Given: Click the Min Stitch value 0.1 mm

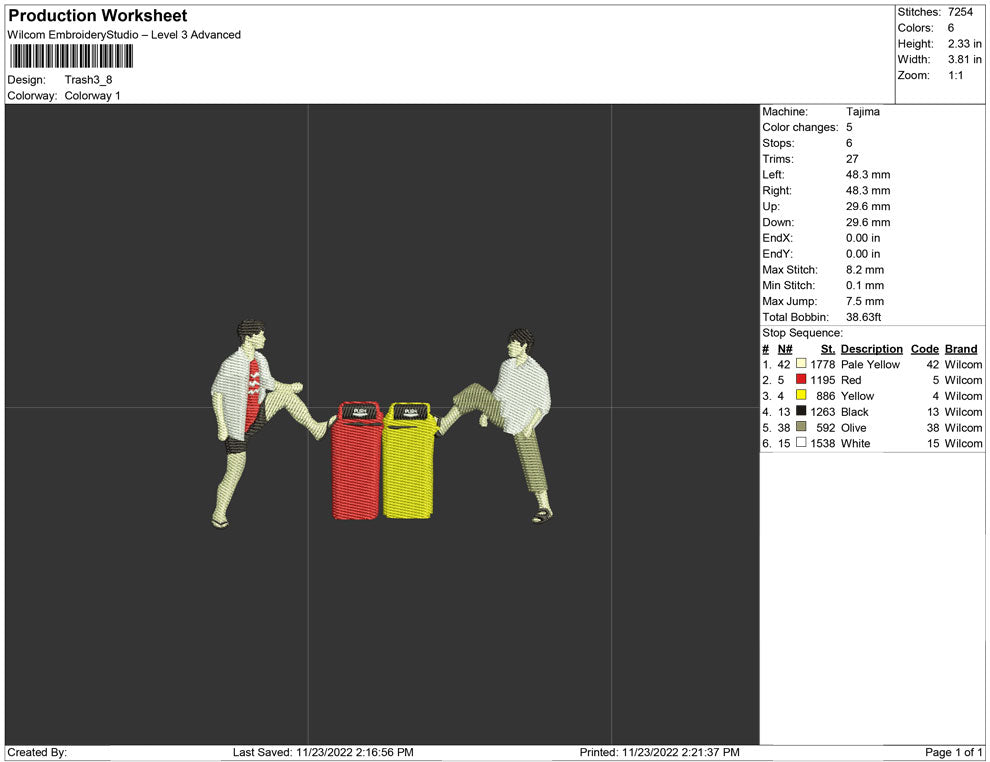Looking at the screenshot, I should click(x=864, y=285).
